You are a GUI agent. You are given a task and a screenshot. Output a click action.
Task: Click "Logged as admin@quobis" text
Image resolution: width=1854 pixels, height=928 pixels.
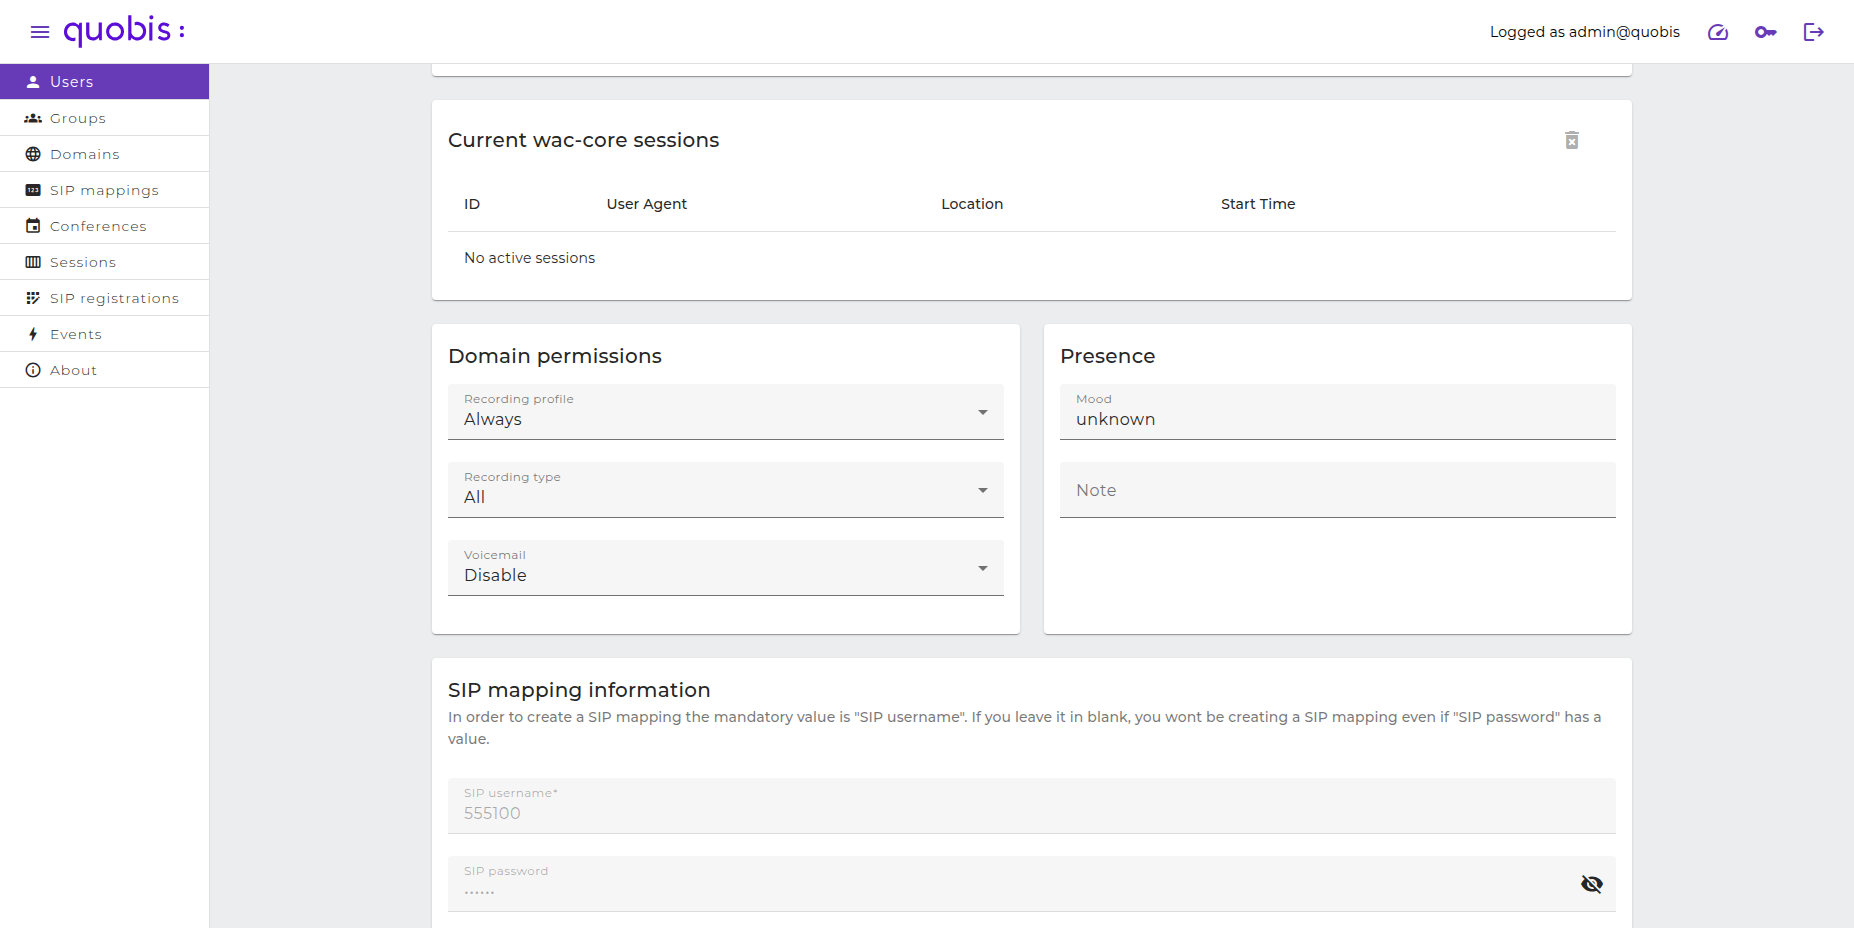[1585, 32]
